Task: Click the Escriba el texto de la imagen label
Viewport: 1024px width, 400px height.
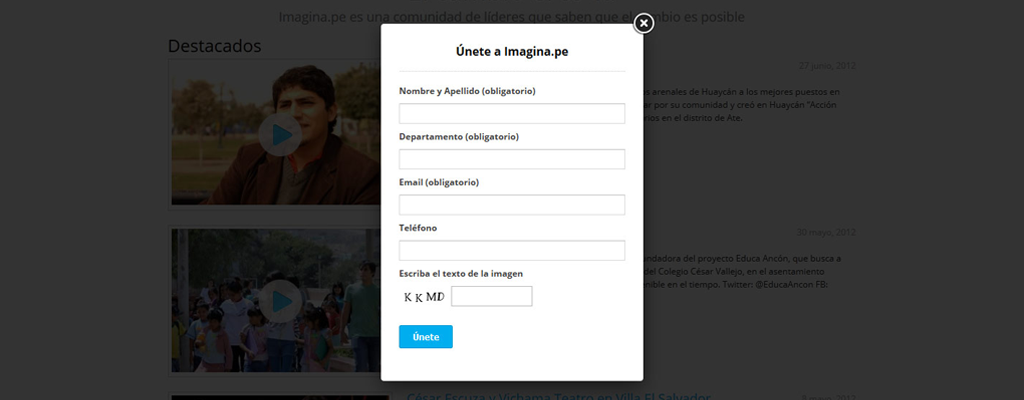Action: click(461, 274)
